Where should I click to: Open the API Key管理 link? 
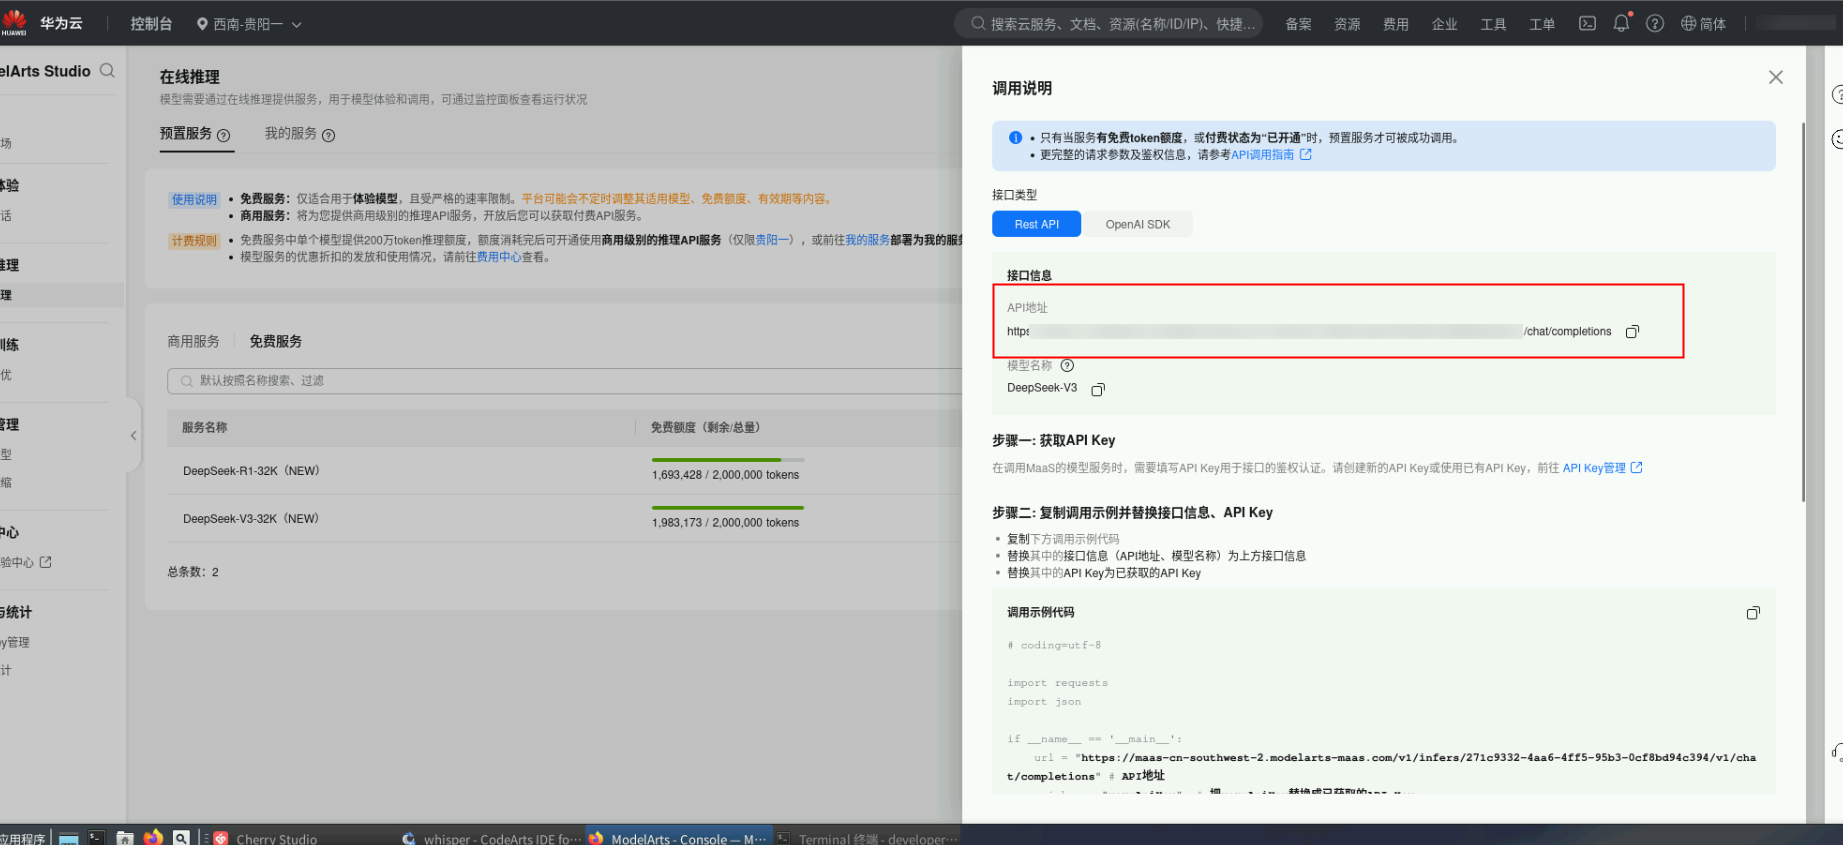[1602, 468]
